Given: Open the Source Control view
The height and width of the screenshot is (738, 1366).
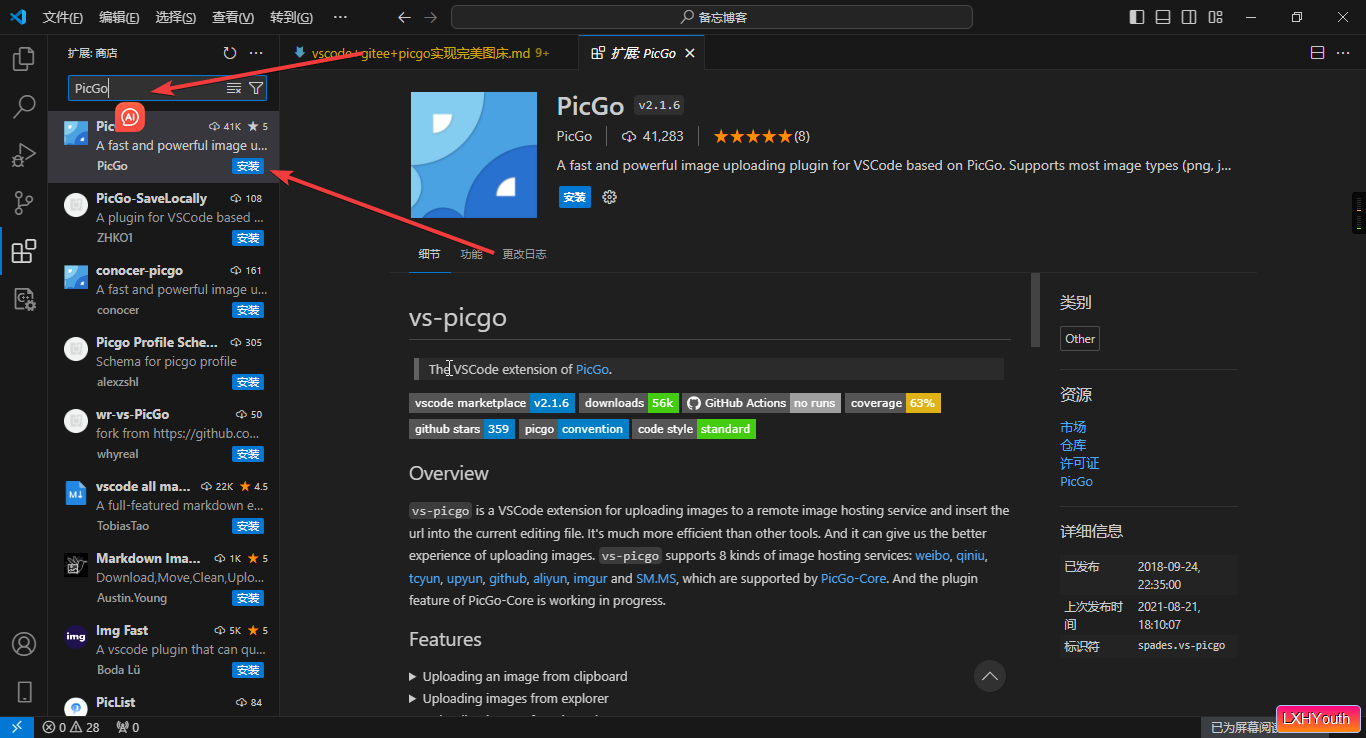Looking at the screenshot, I should pyautogui.click(x=24, y=203).
